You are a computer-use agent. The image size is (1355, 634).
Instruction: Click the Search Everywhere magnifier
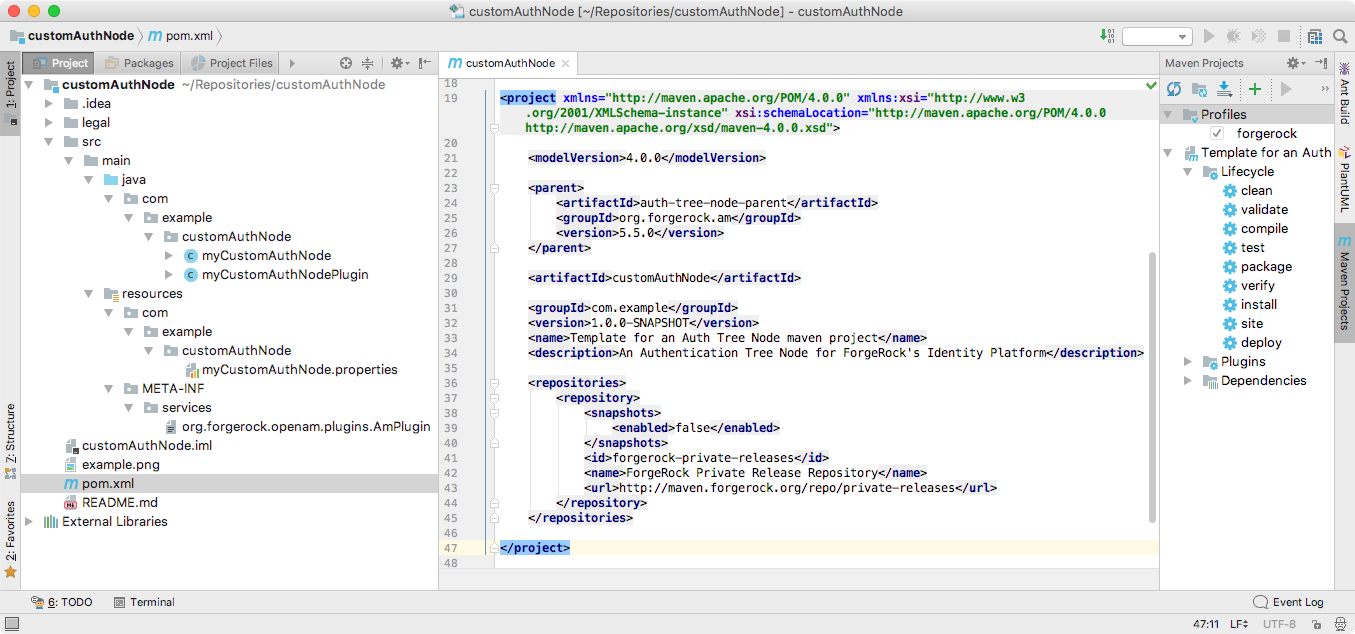1341,36
